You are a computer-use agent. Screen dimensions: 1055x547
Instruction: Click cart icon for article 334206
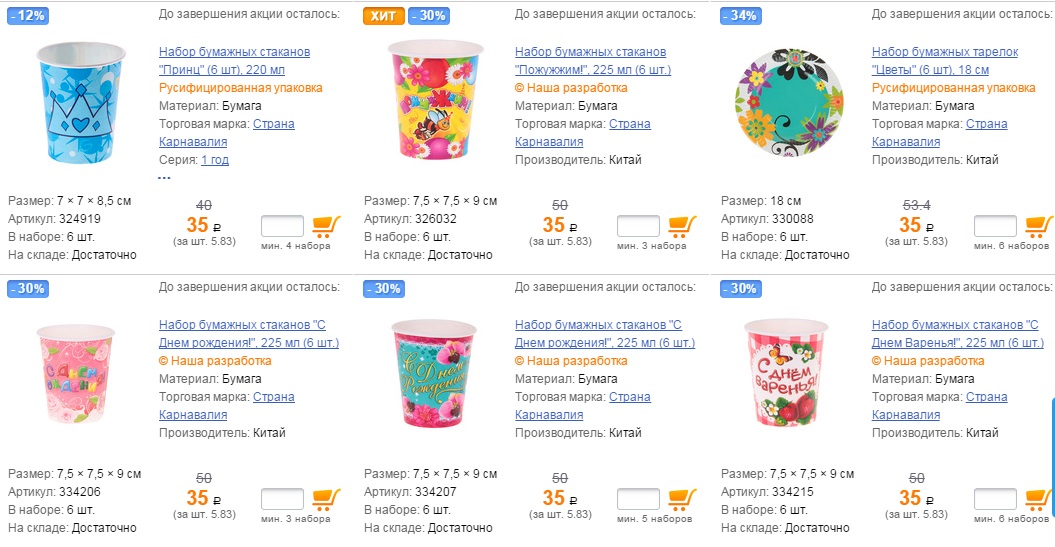(326, 499)
